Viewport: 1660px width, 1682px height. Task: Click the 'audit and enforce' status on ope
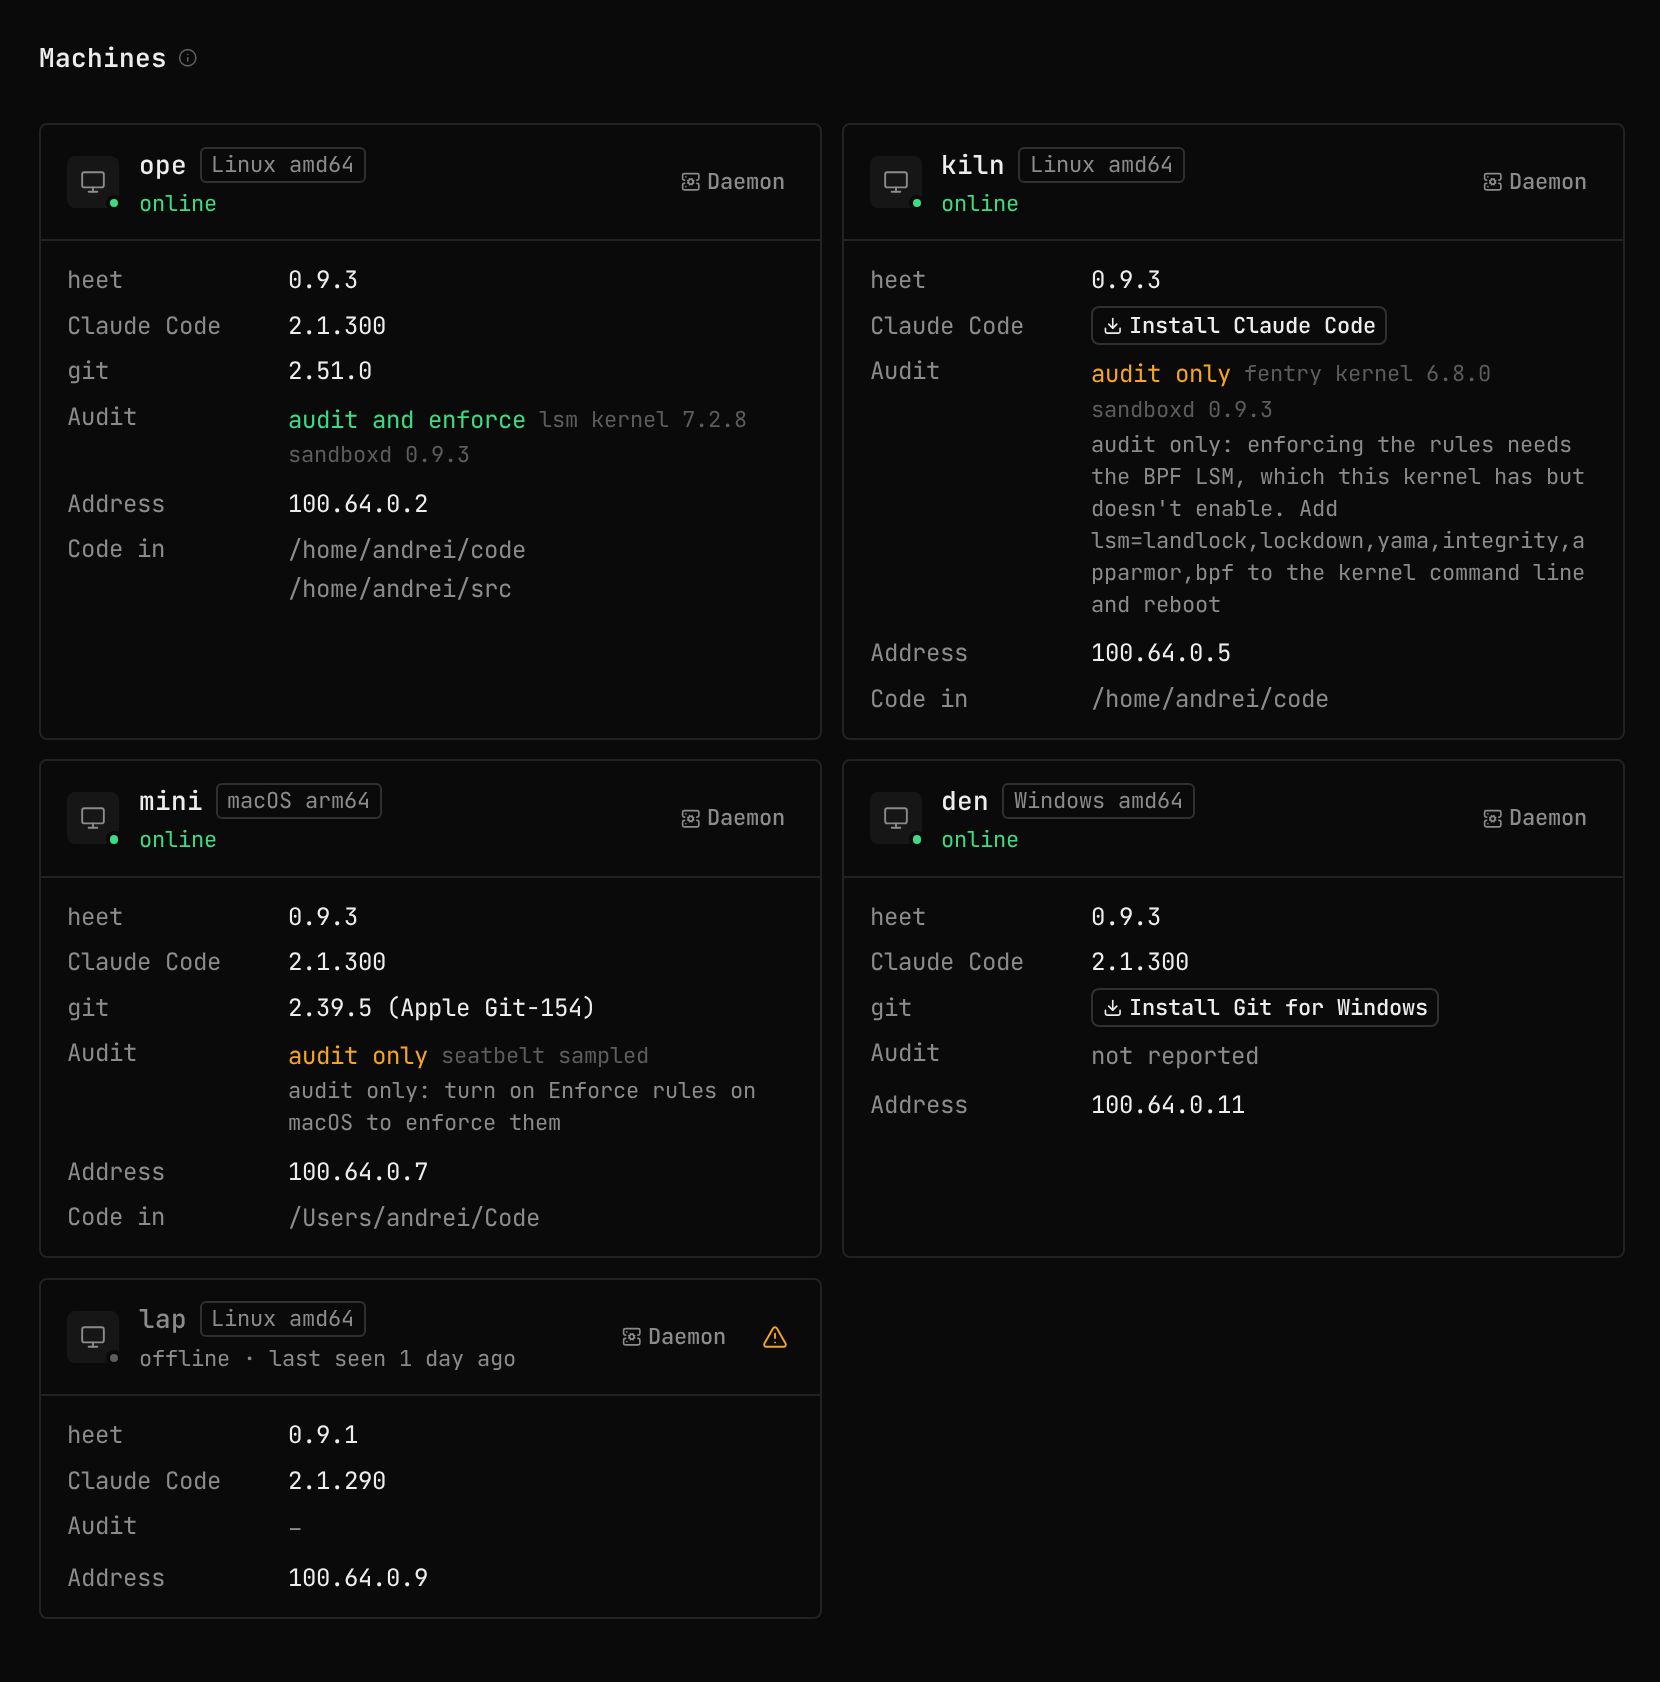pyautogui.click(x=407, y=420)
